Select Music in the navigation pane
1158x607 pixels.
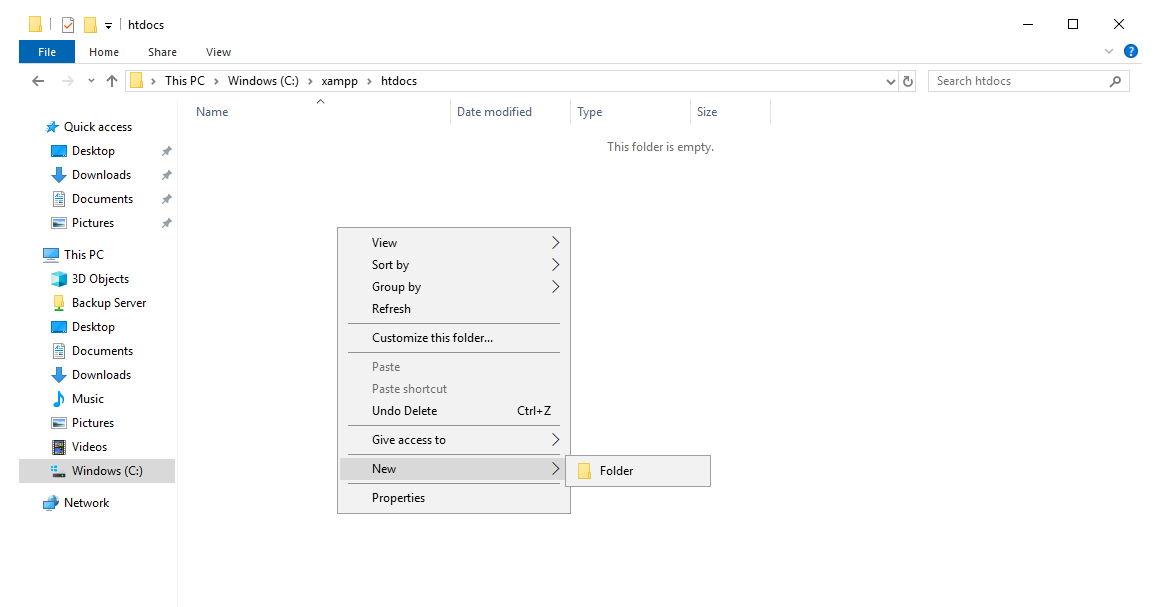(87, 399)
